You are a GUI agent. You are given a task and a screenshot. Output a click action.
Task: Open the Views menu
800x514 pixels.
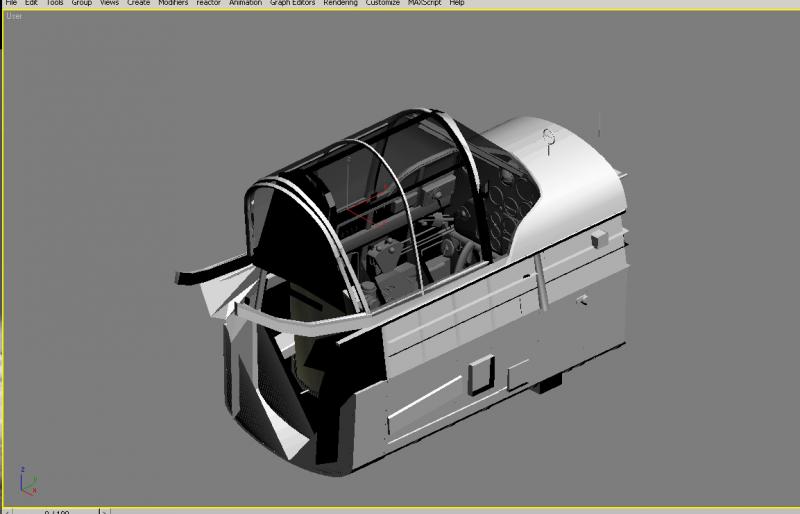(109, 3)
